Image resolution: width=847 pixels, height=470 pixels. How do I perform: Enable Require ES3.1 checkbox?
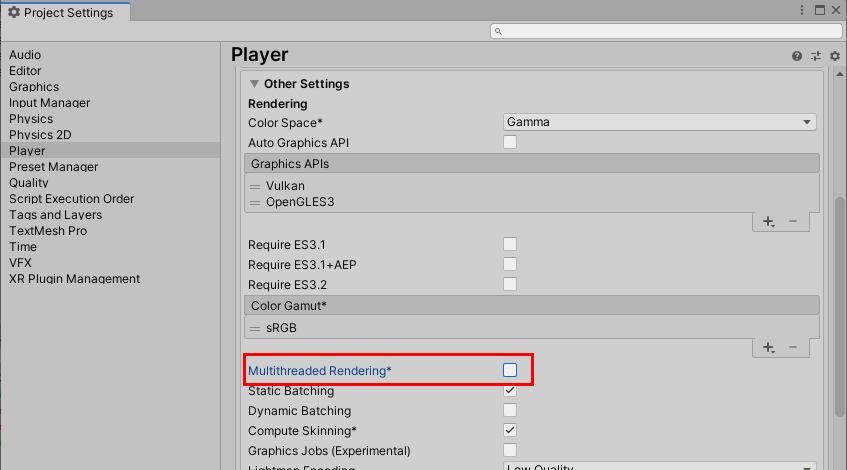[x=510, y=244]
